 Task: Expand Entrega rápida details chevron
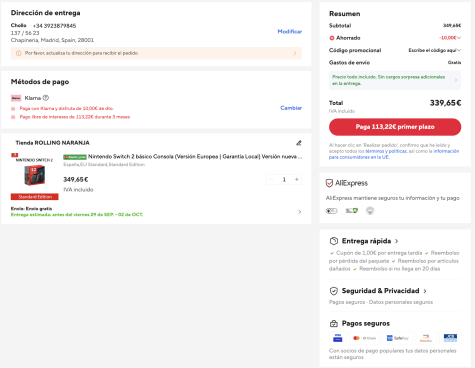pos(397,241)
